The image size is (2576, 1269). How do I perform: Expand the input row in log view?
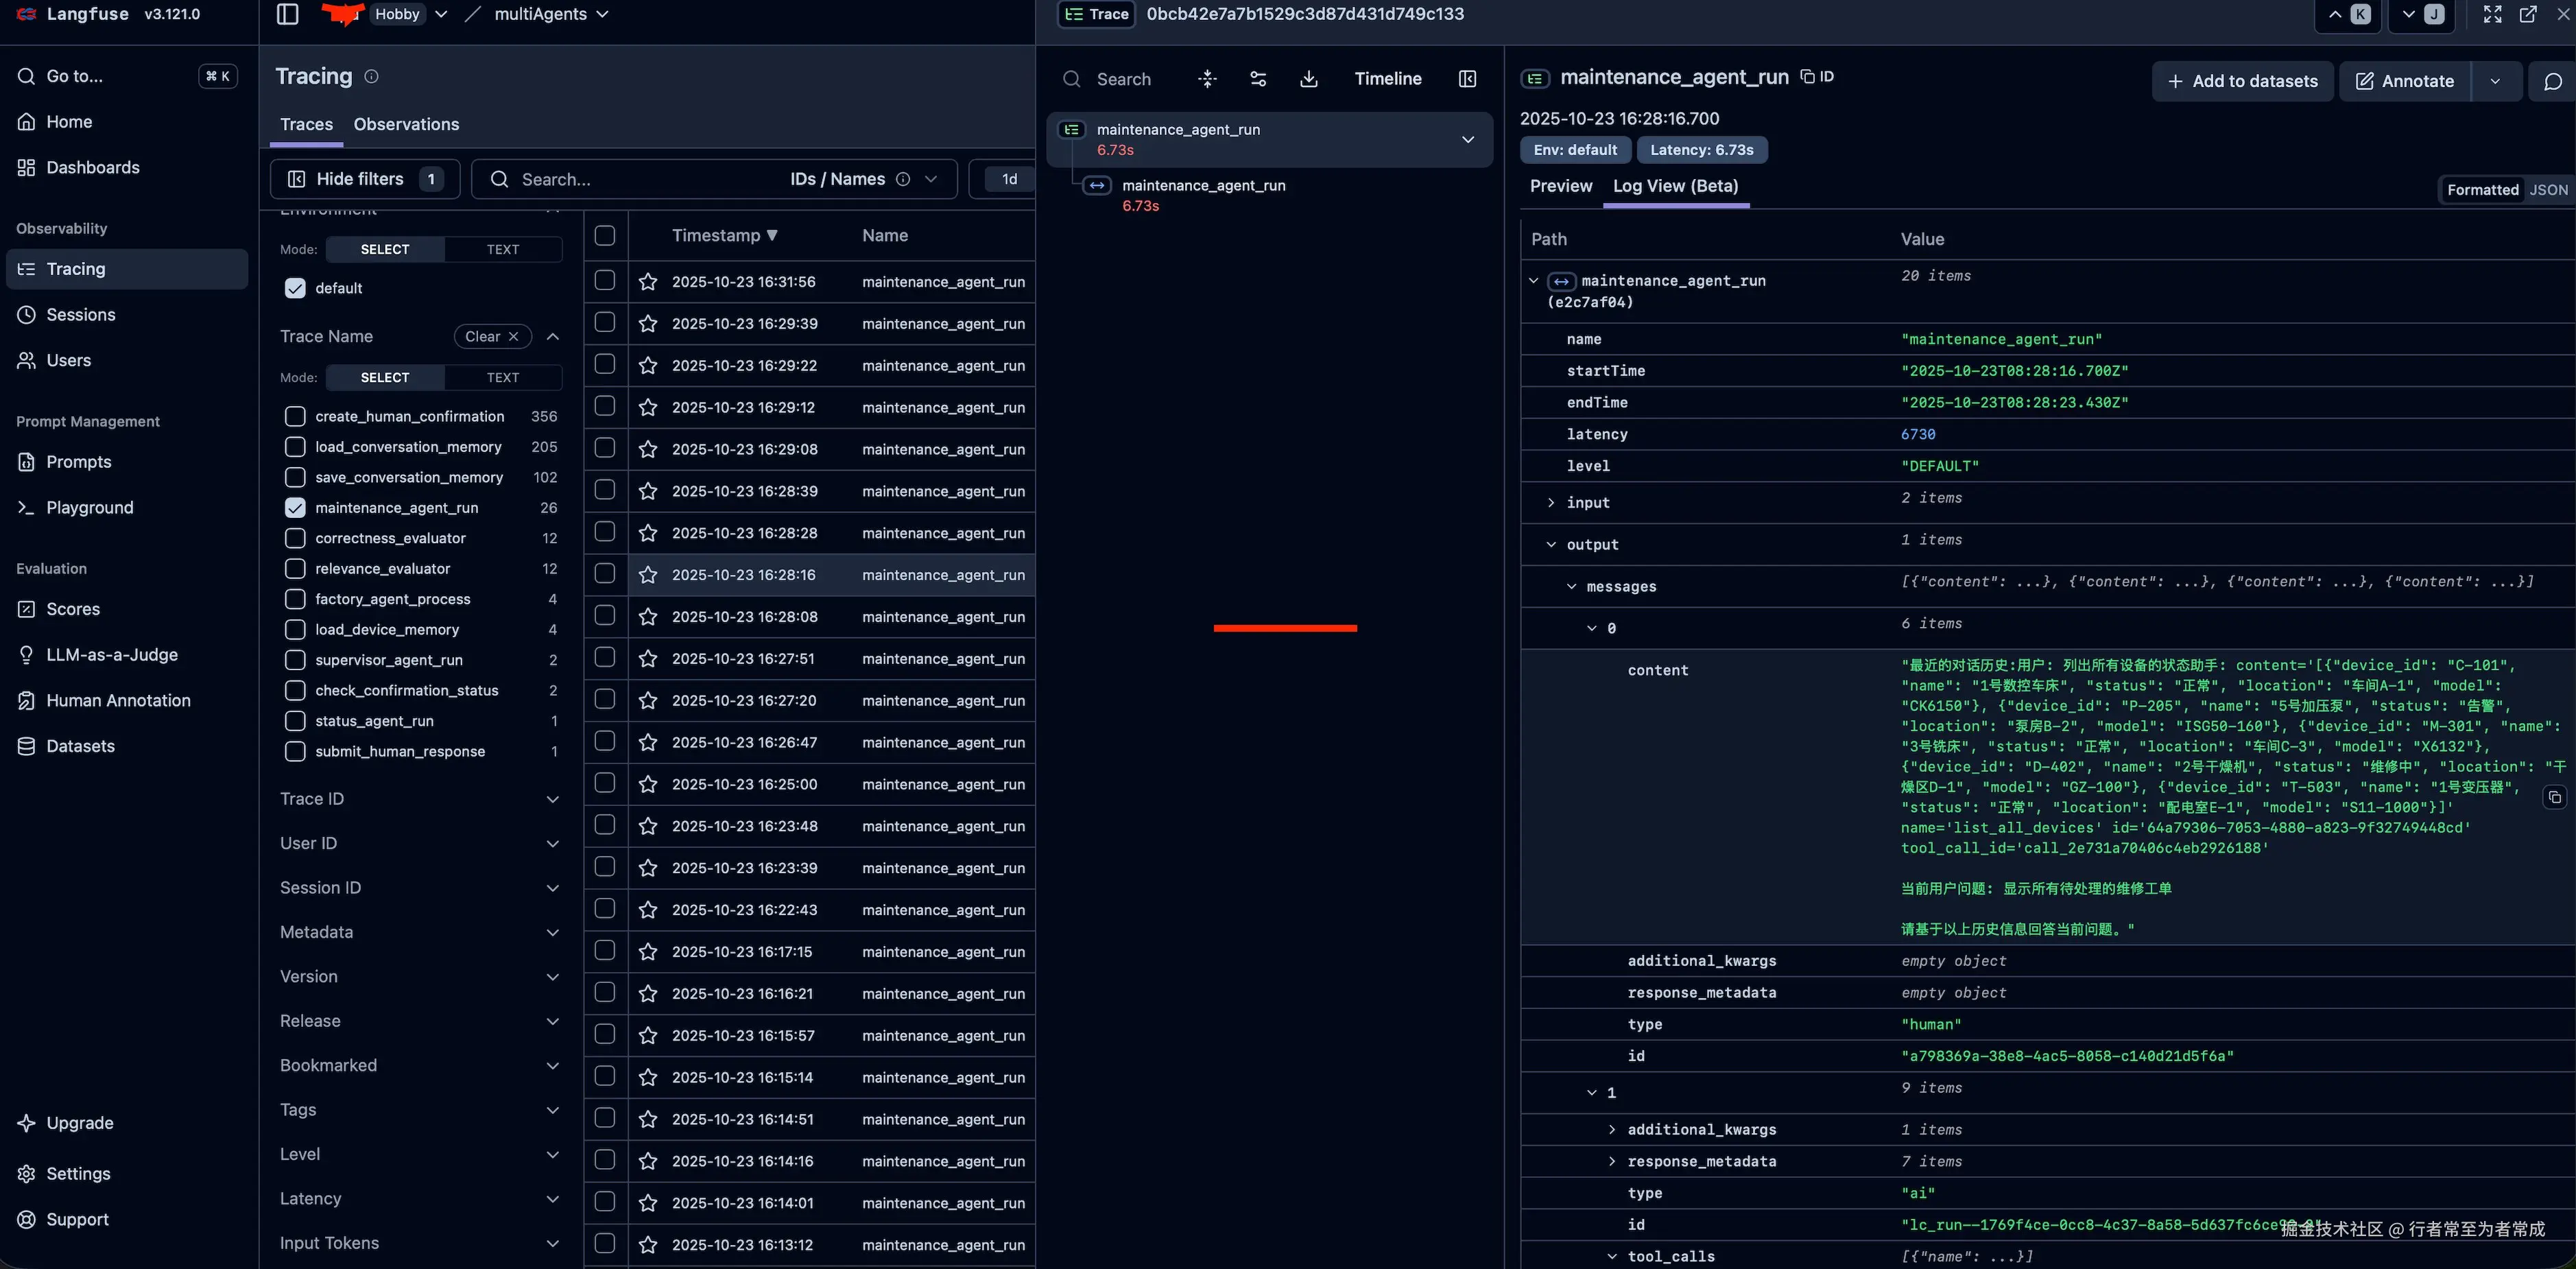click(1551, 503)
